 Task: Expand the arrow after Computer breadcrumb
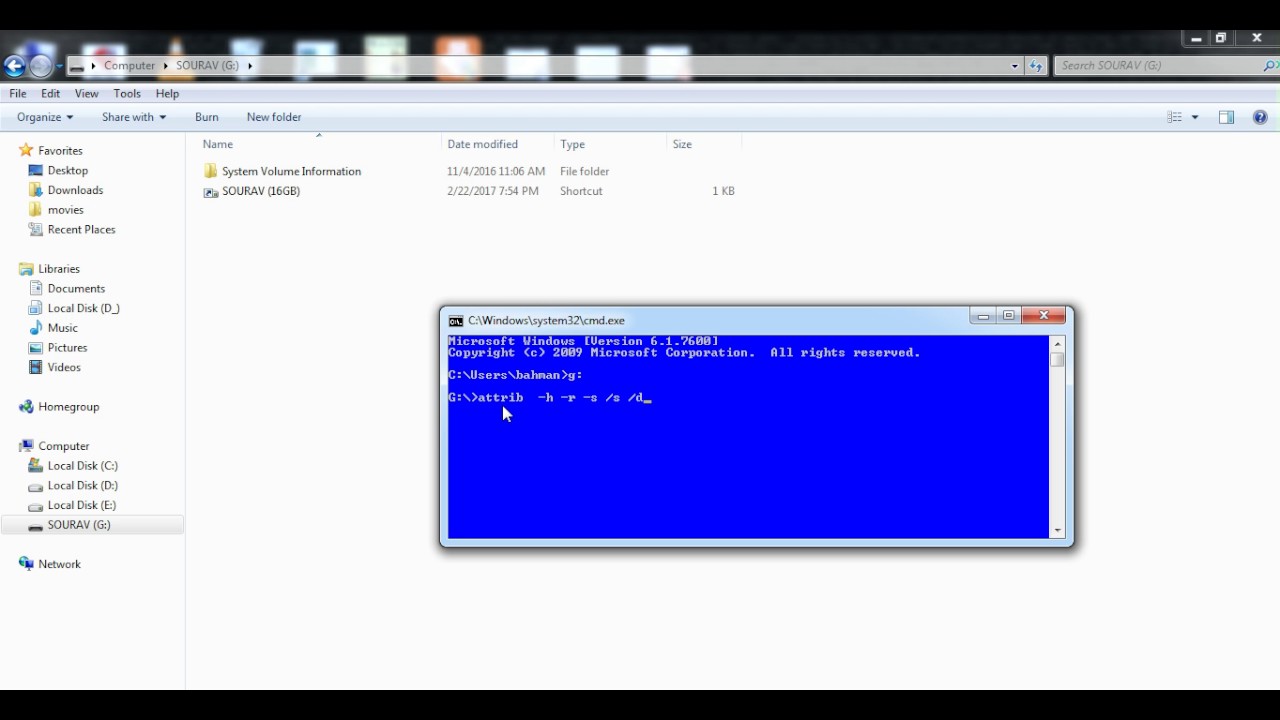[x=166, y=66]
